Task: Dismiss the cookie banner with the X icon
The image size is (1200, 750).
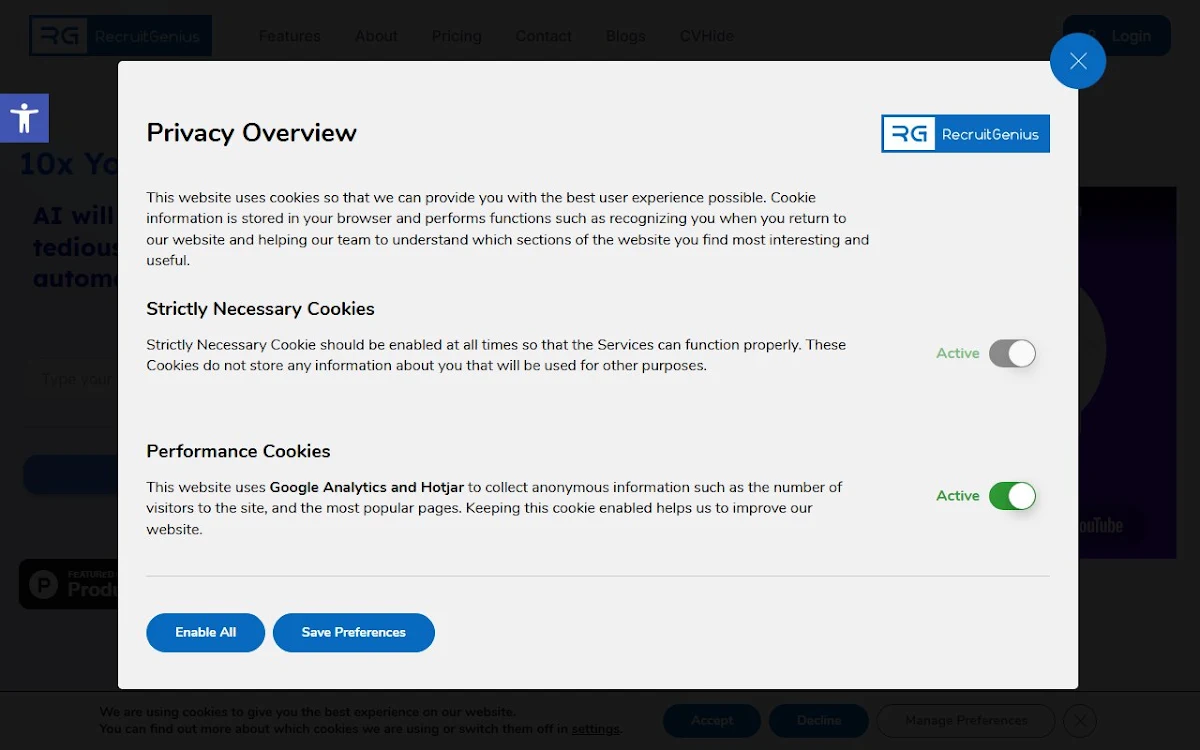Action: 1080,720
